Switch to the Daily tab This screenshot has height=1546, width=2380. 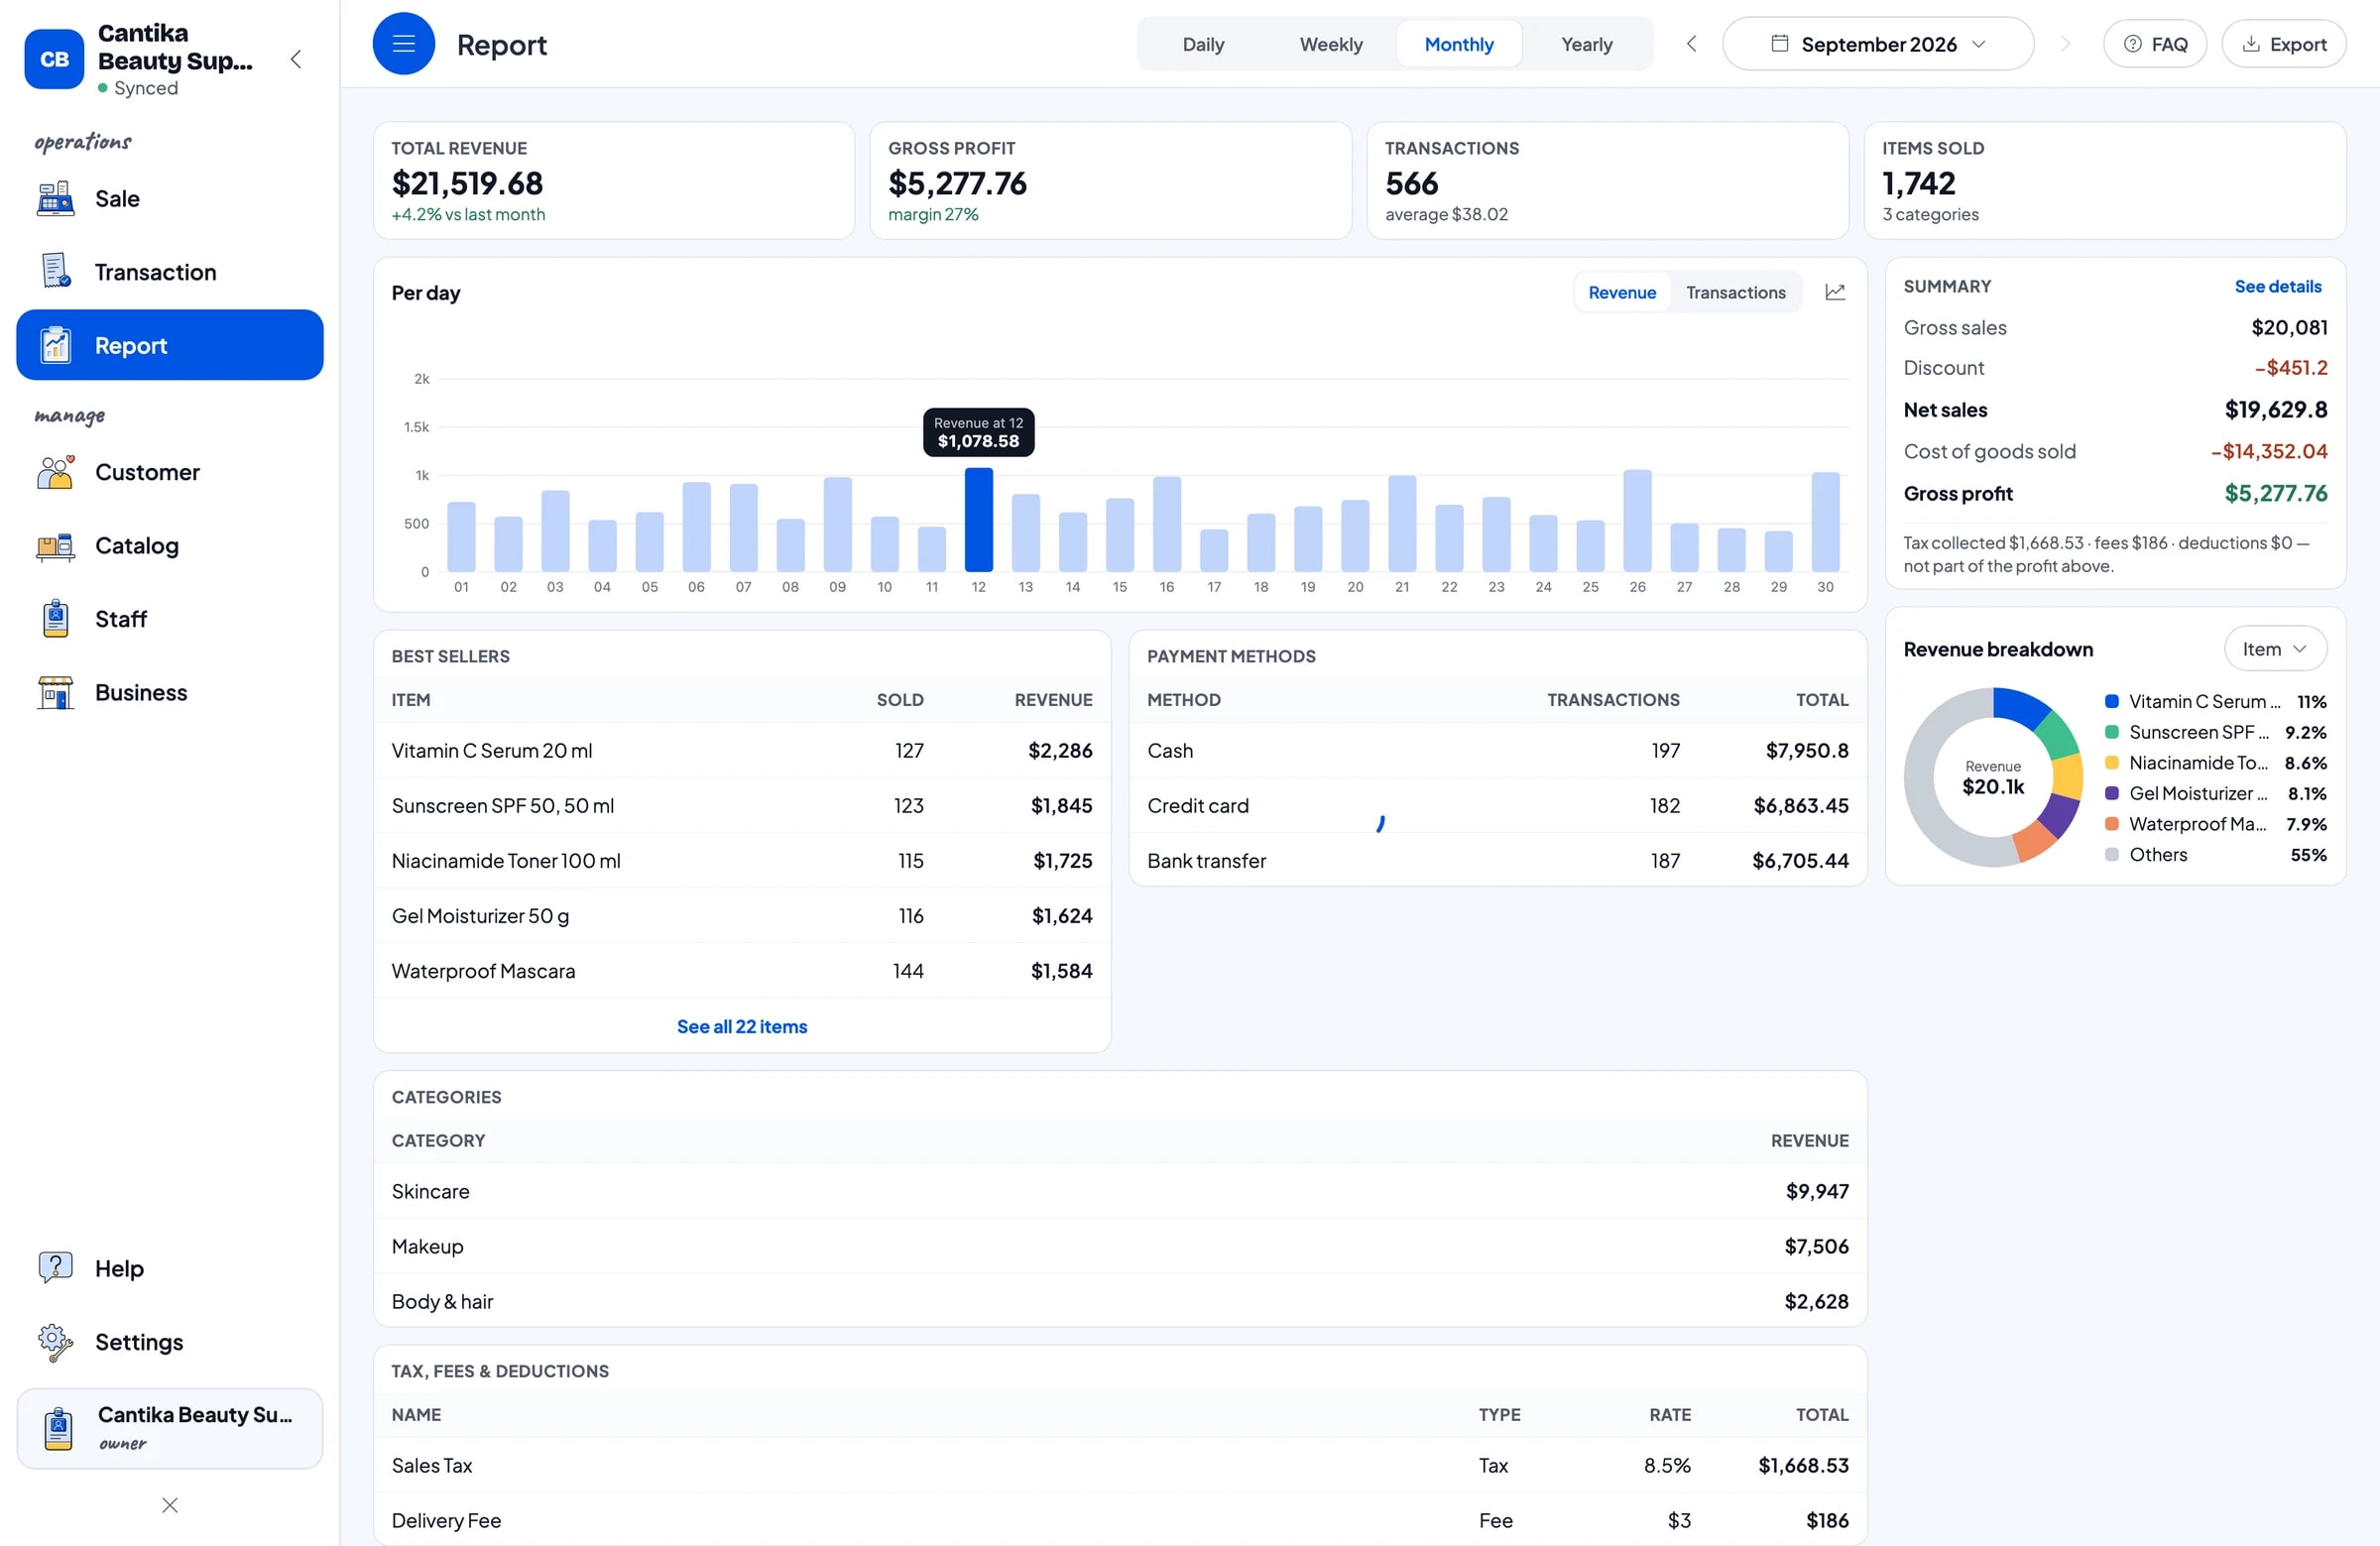(x=1202, y=44)
